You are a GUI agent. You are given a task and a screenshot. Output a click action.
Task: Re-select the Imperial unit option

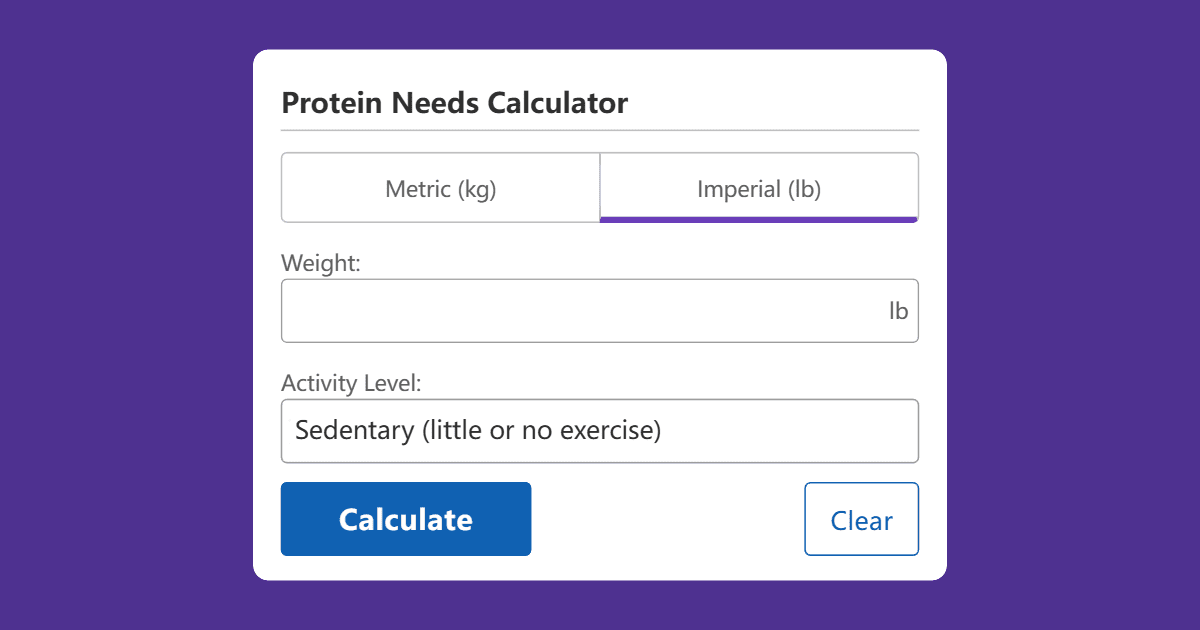coord(758,188)
